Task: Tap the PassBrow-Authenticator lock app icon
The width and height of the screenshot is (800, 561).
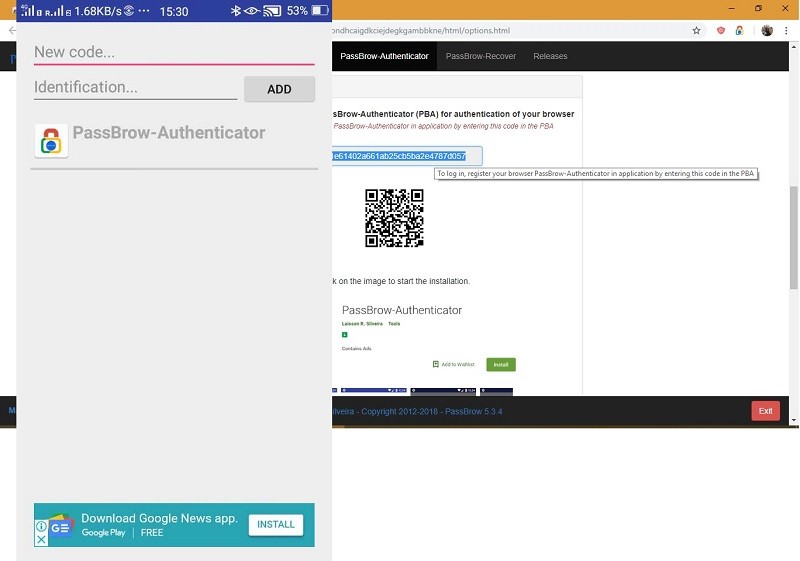Action: point(51,141)
